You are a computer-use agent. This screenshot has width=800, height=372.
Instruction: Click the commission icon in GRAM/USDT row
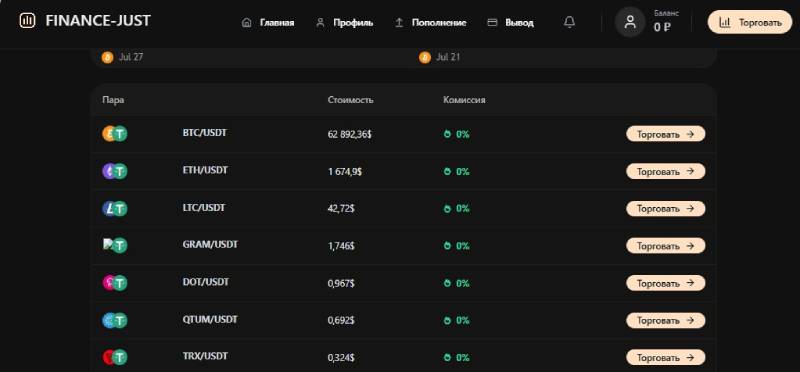447,246
